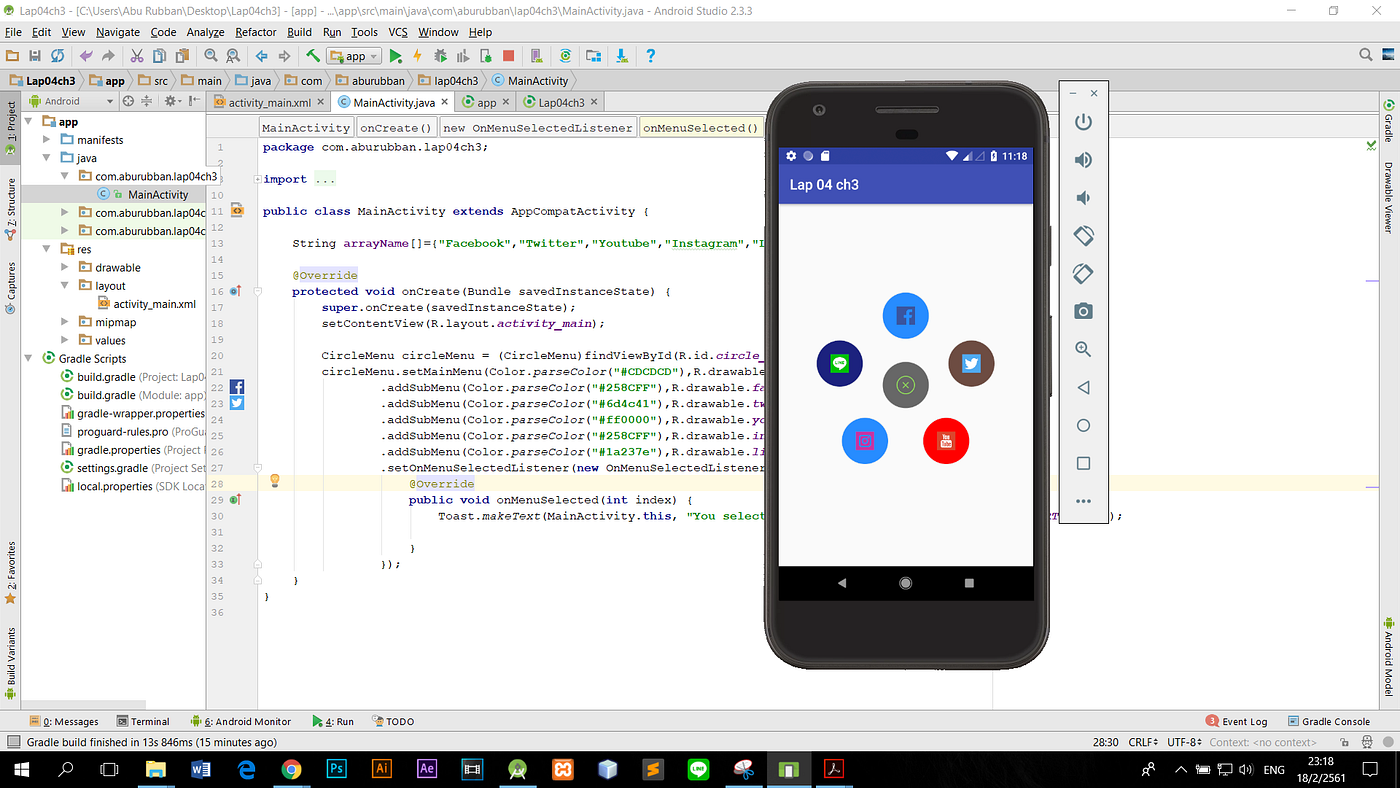
Task: Open the SDK Manager icon in the toolbar
Action: (x=593, y=56)
